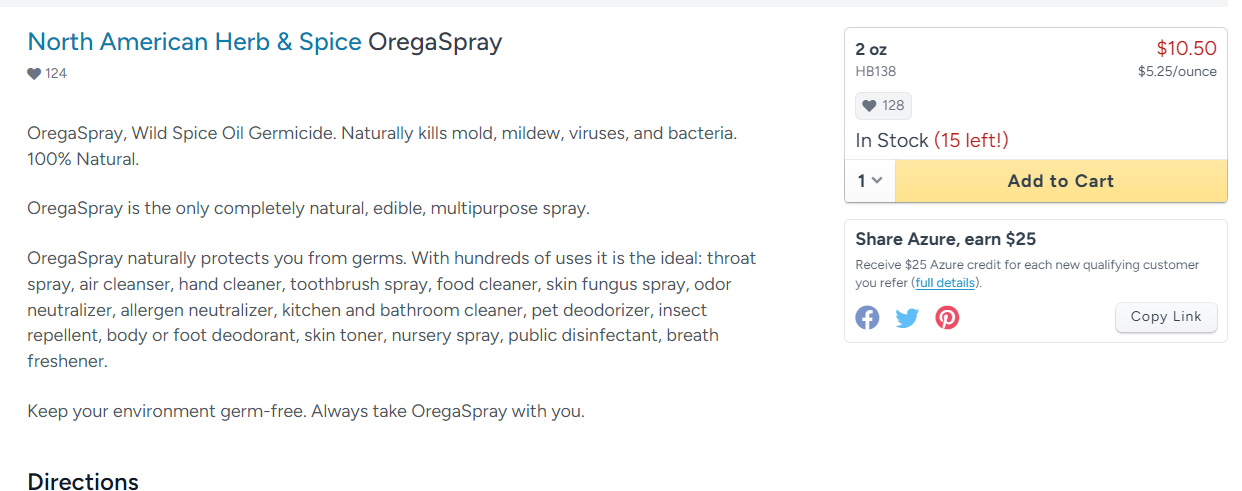The image size is (1242, 491).
Task: Copy the Azure referral link
Action: [x=1166, y=317]
